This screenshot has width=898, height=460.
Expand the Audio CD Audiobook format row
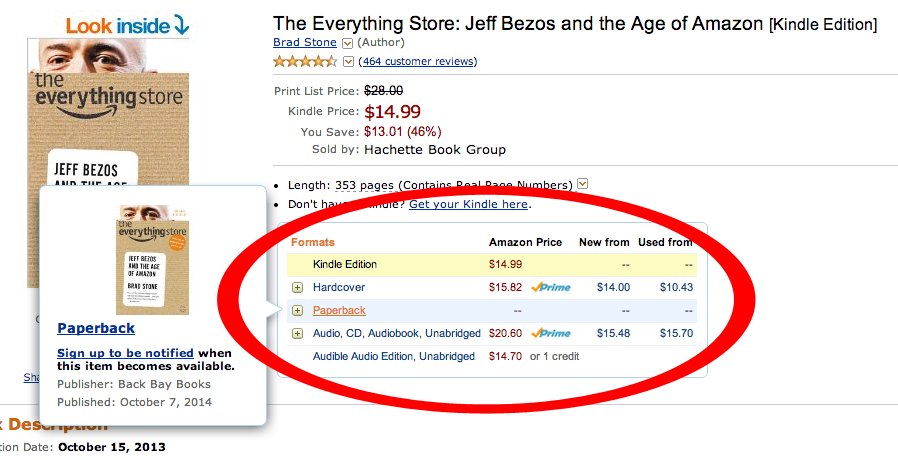click(x=297, y=333)
